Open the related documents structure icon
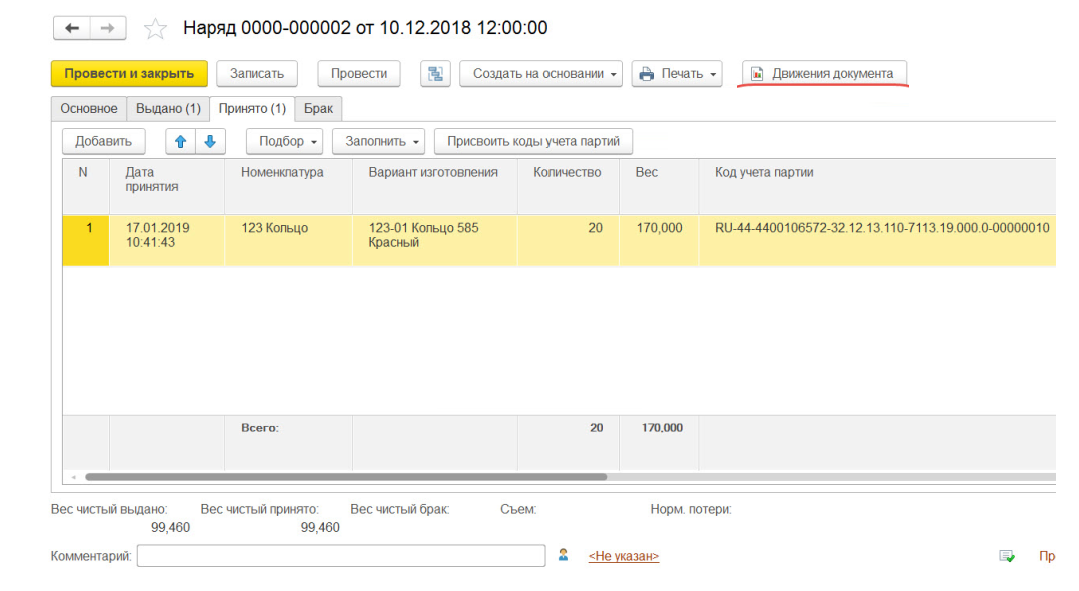 (x=435, y=74)
